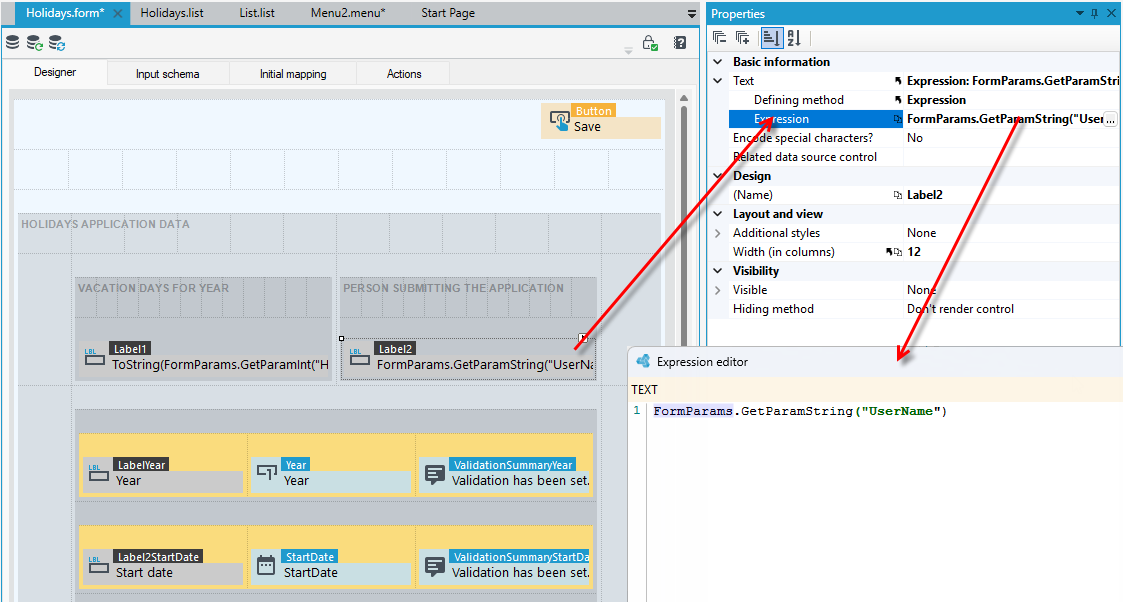This screenshot has width=1123, height=602.
Task: Click the data source icon in the form toolbar
Action: (12, 43)
